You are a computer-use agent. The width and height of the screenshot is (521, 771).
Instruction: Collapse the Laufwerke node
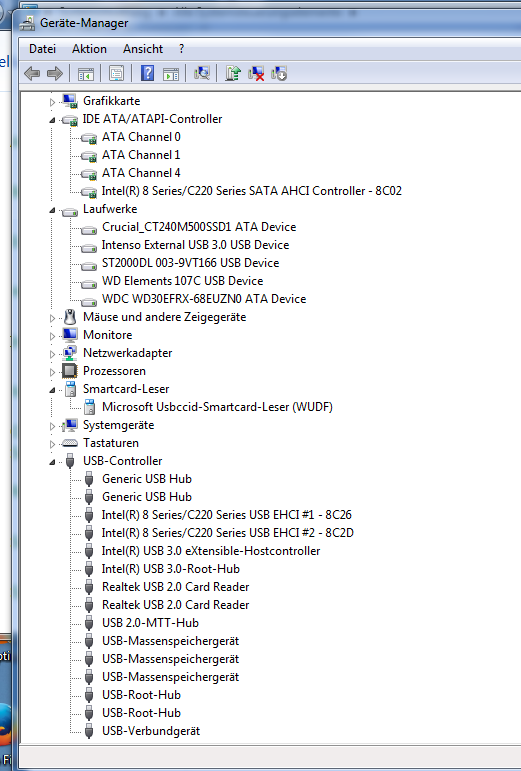click(x=52, y=210)
